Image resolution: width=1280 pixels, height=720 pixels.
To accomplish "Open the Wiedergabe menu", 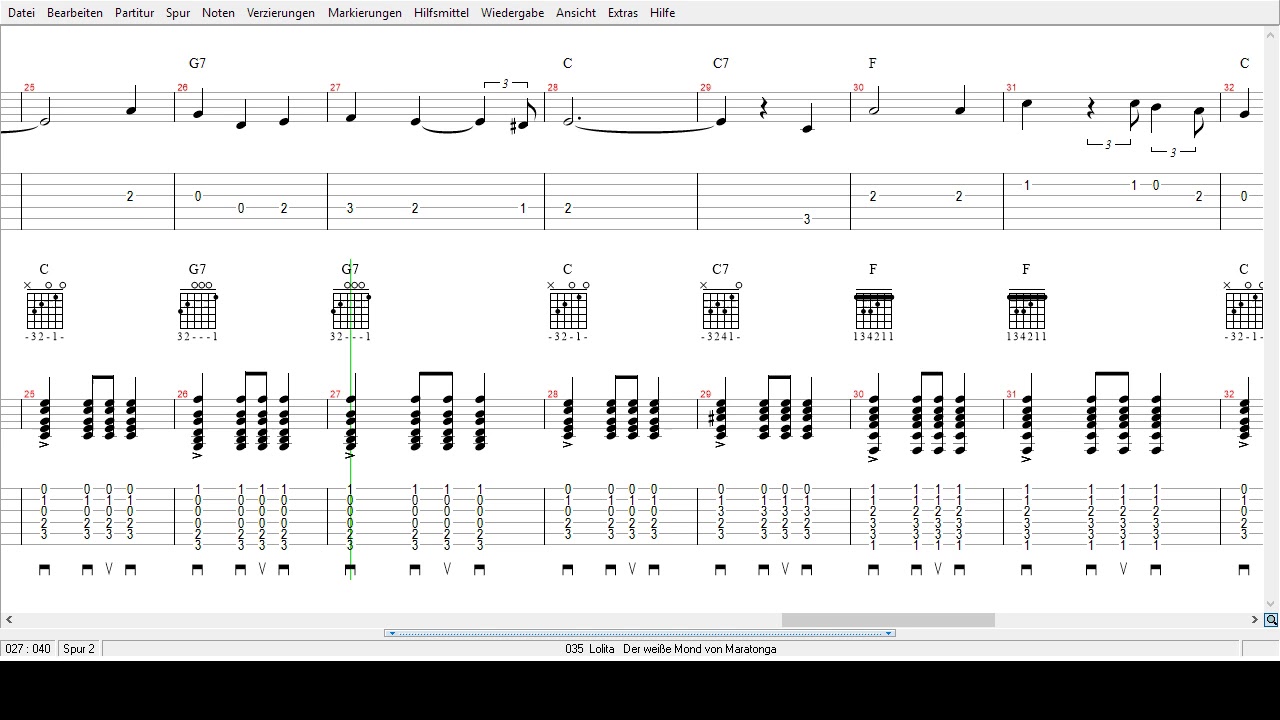I will click(x=512, y=13).
